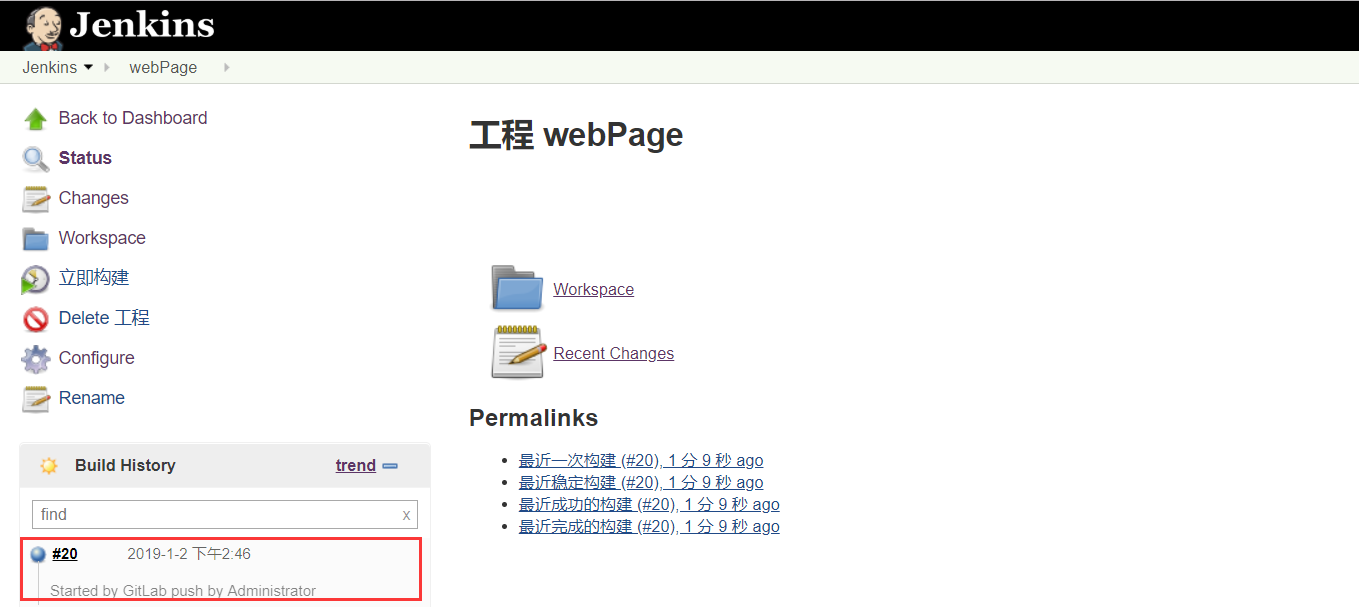1359x607 pixels.
Task: Open the Configure link
Action: pos(96,358)
